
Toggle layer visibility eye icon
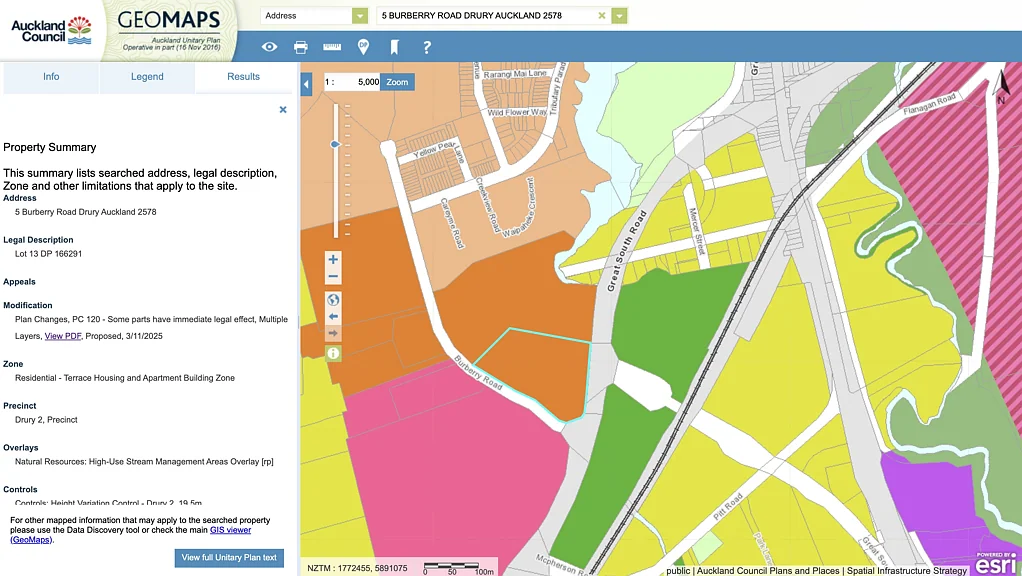click(269, 47)
